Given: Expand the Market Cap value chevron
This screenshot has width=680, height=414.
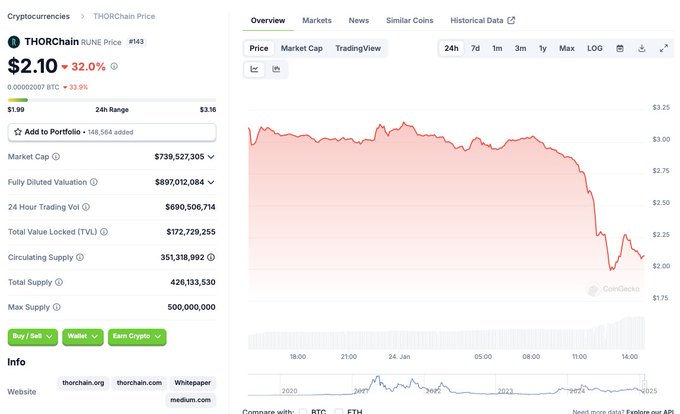Looking at the screenshot, I should point(211,156).
